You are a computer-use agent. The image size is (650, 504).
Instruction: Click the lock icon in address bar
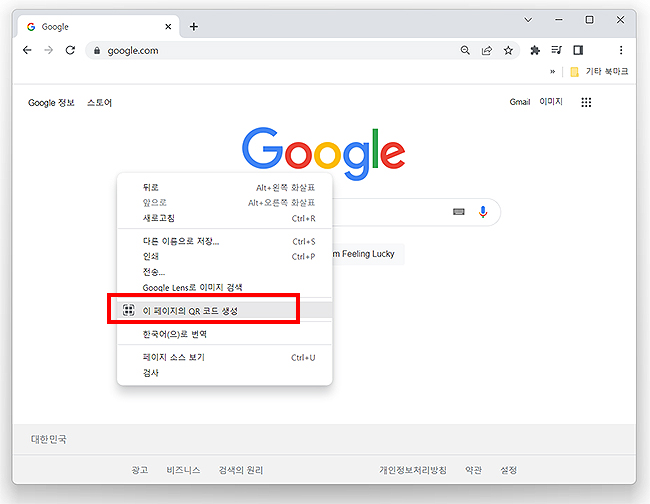pos(97,51)
